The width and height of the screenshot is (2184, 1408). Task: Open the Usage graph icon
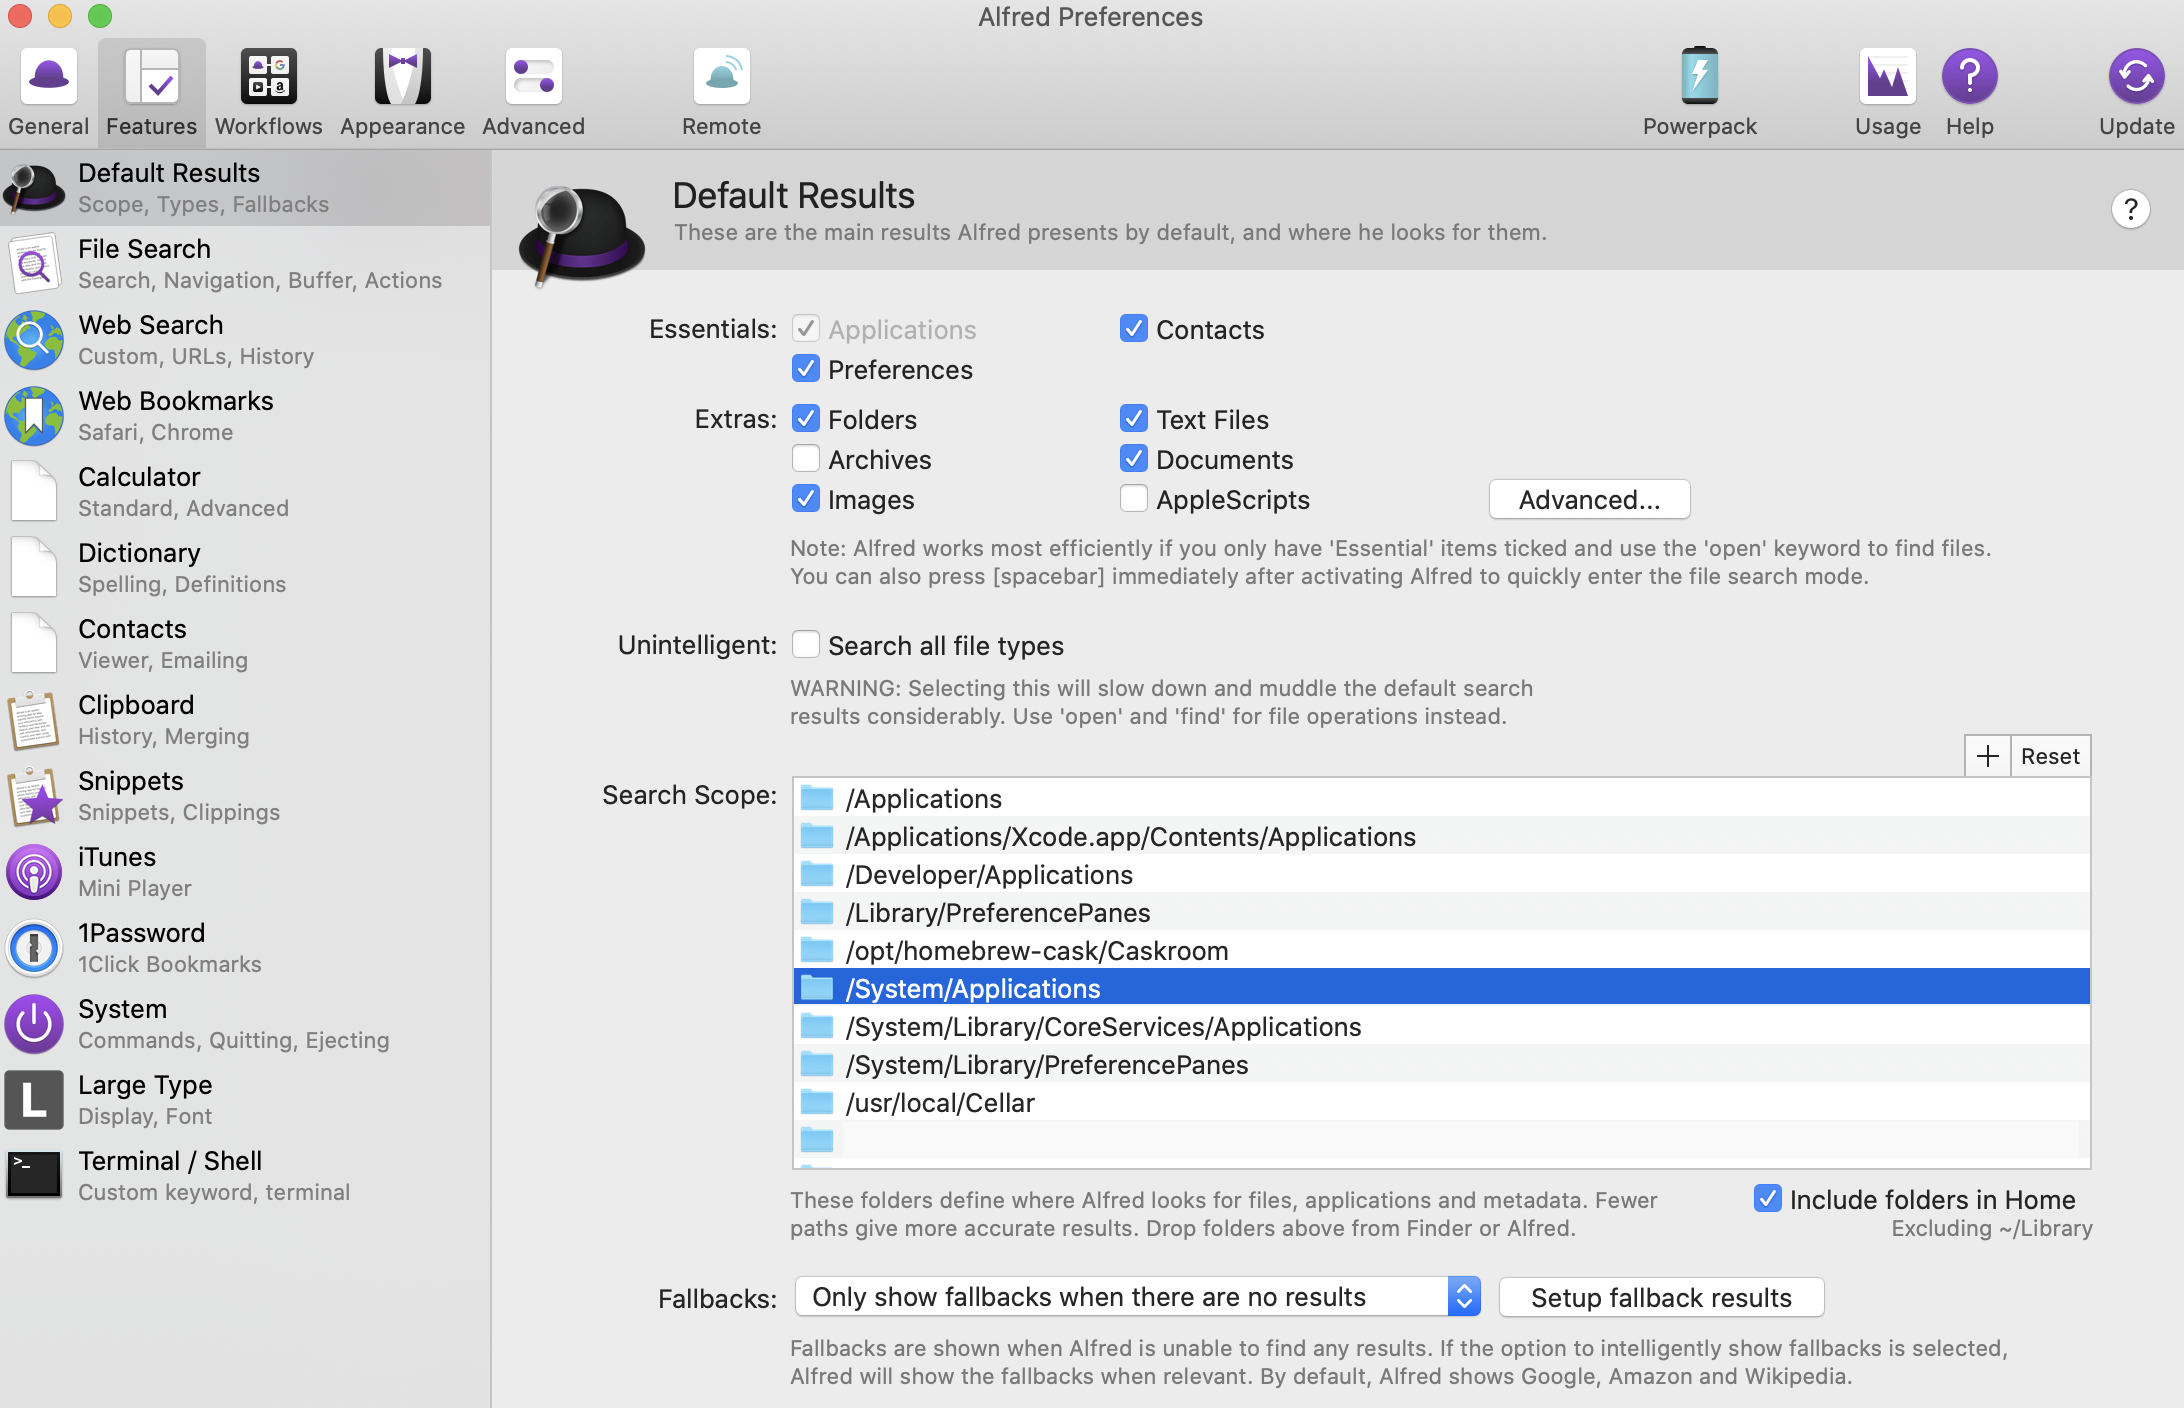(x=1887, y=78)
